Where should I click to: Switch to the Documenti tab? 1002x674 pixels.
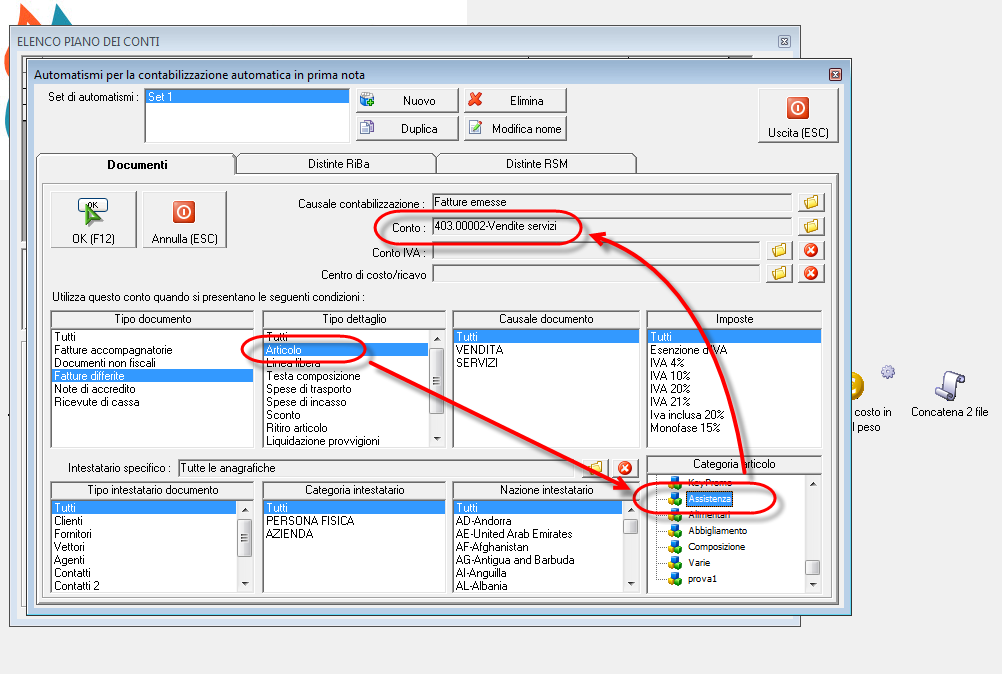coord(137,164)
